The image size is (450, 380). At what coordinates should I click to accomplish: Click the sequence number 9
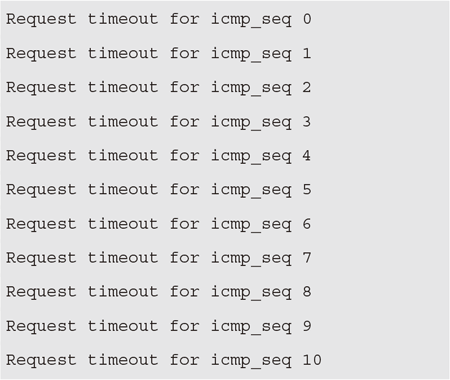coord(307,326)
